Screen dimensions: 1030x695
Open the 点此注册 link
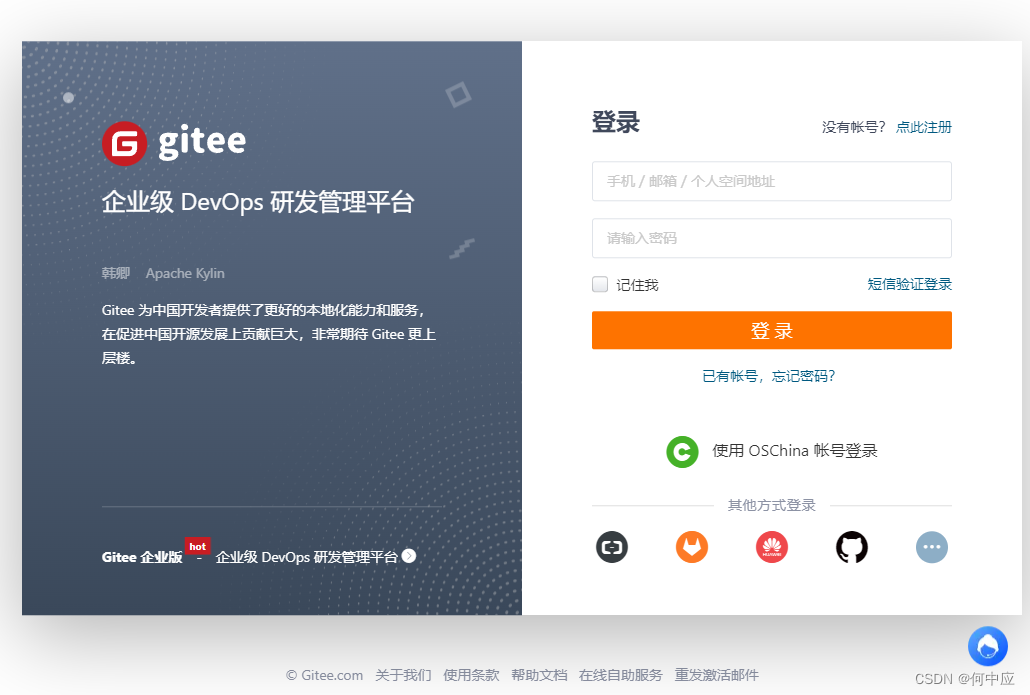[x=924, y=127]
